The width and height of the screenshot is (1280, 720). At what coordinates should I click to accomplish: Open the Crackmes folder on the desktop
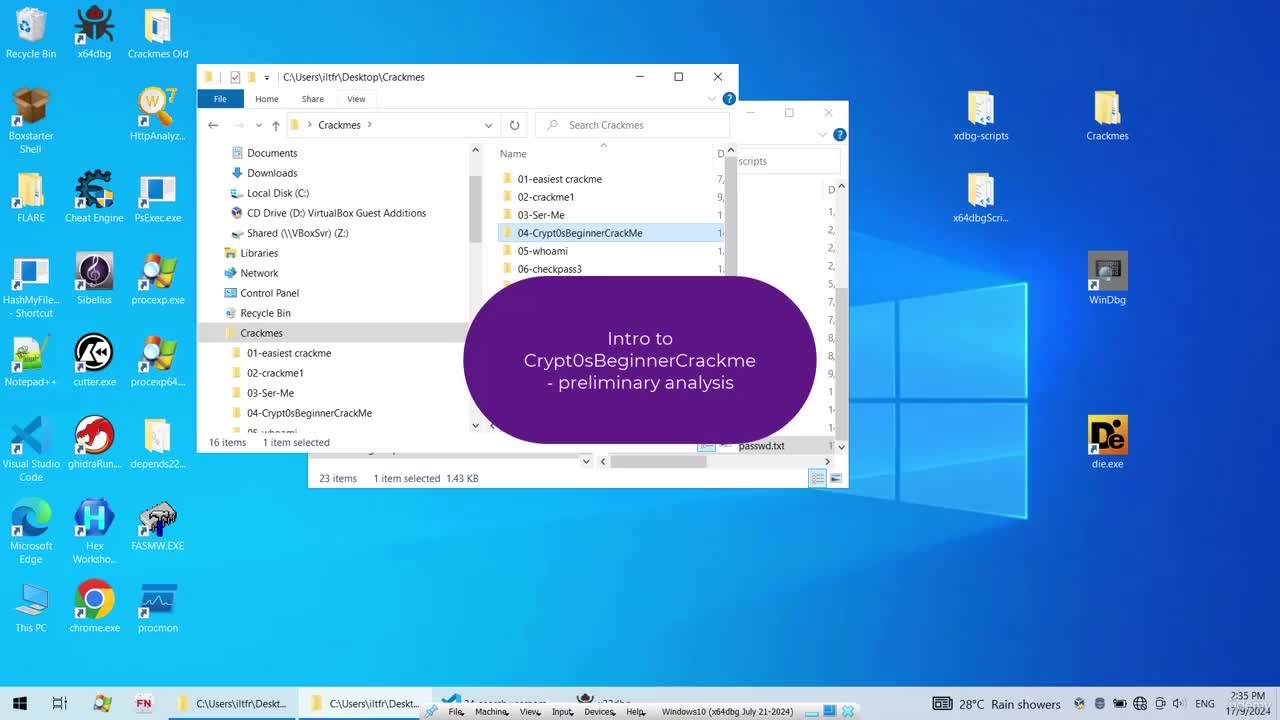(x=1107, y=115)
